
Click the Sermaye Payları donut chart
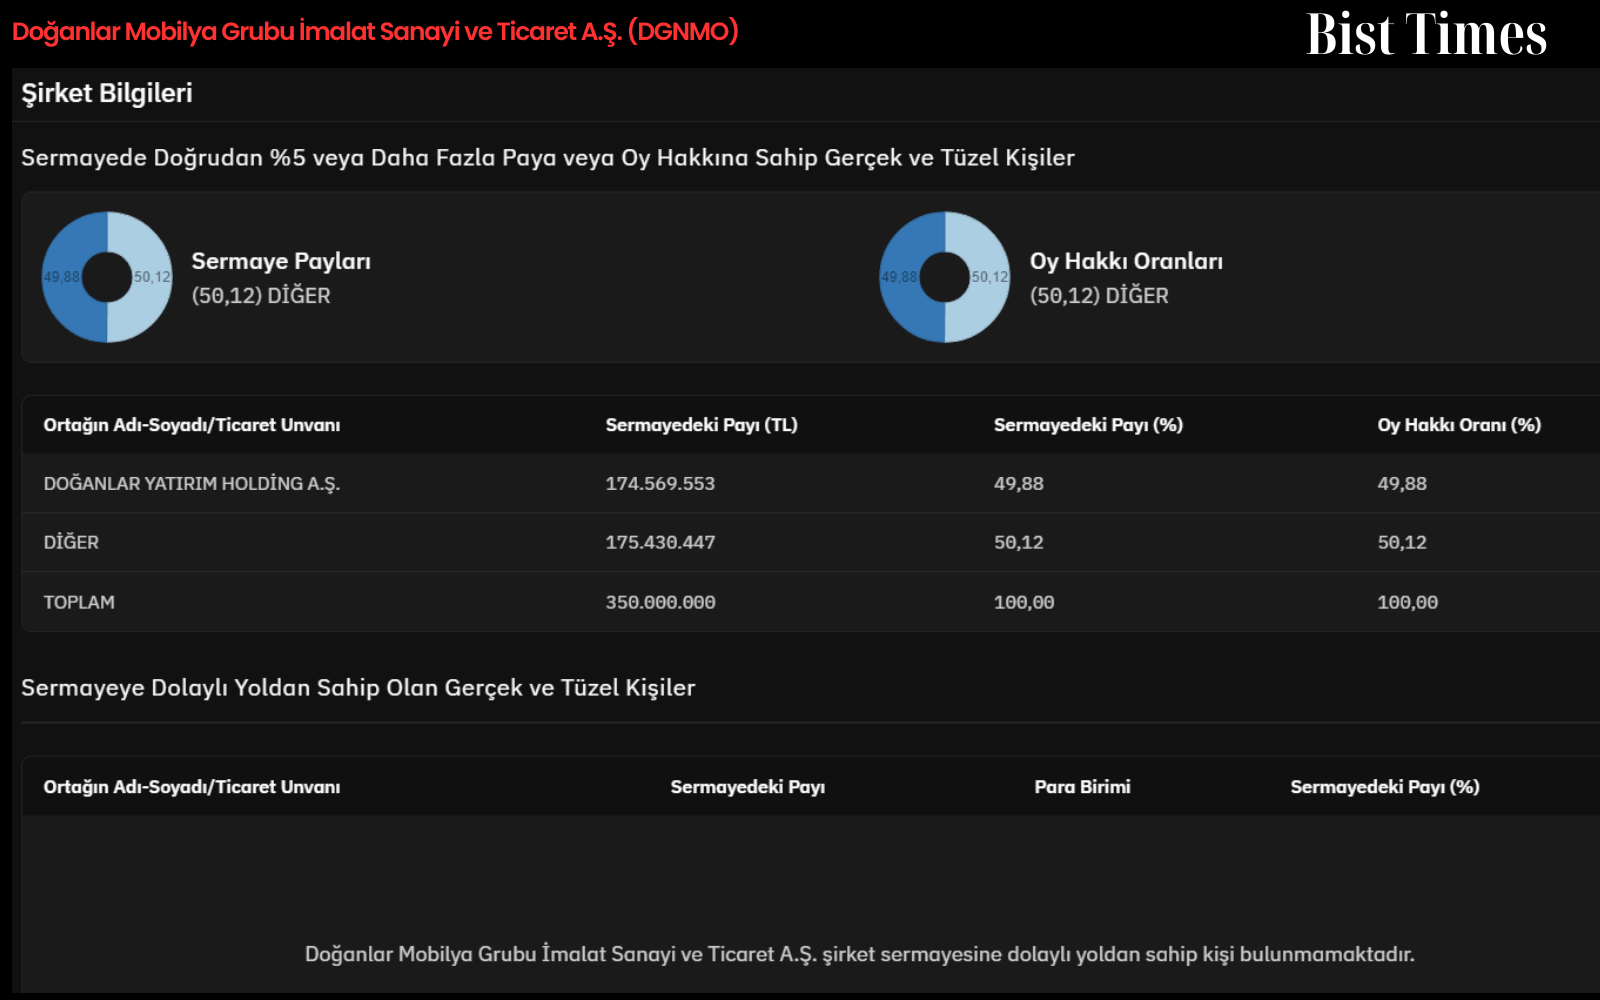coord(107,277)
